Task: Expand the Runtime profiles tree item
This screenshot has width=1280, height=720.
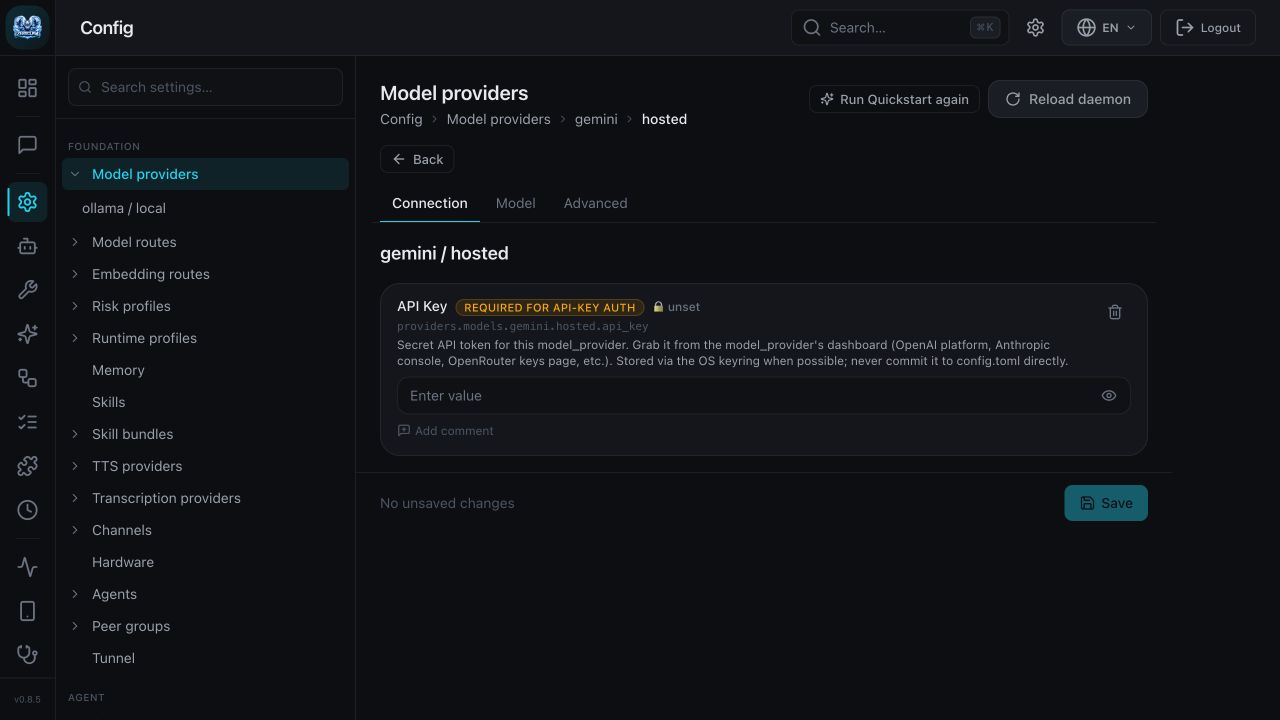Action: point(75,338)
